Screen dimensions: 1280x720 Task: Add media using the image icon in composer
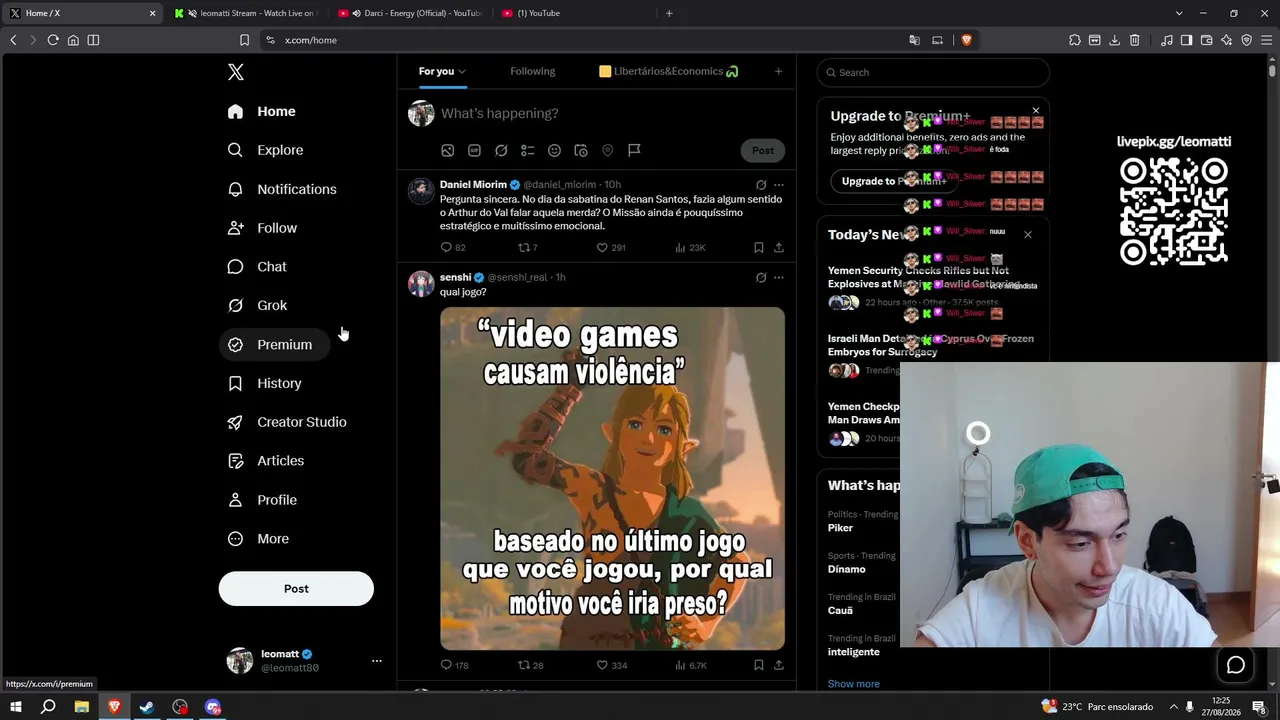[x=448, y=150]
